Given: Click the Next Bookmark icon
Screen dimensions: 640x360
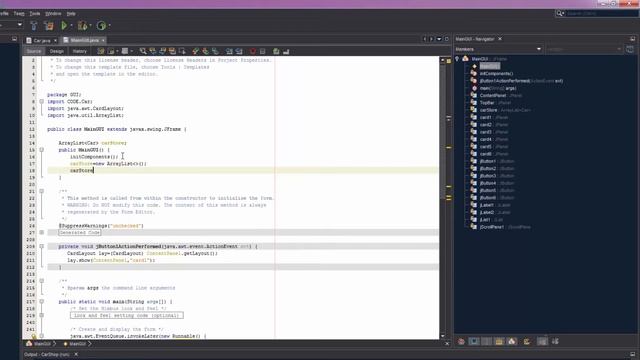Looking at the screenshot, I should pyautogui.click(x=205, y=51).
